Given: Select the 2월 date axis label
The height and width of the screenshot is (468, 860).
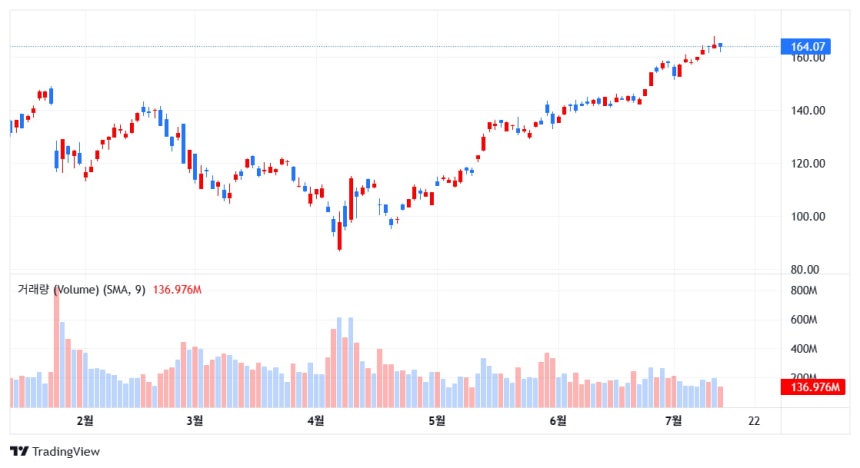Looking at the screenshot, I should 85,421.
